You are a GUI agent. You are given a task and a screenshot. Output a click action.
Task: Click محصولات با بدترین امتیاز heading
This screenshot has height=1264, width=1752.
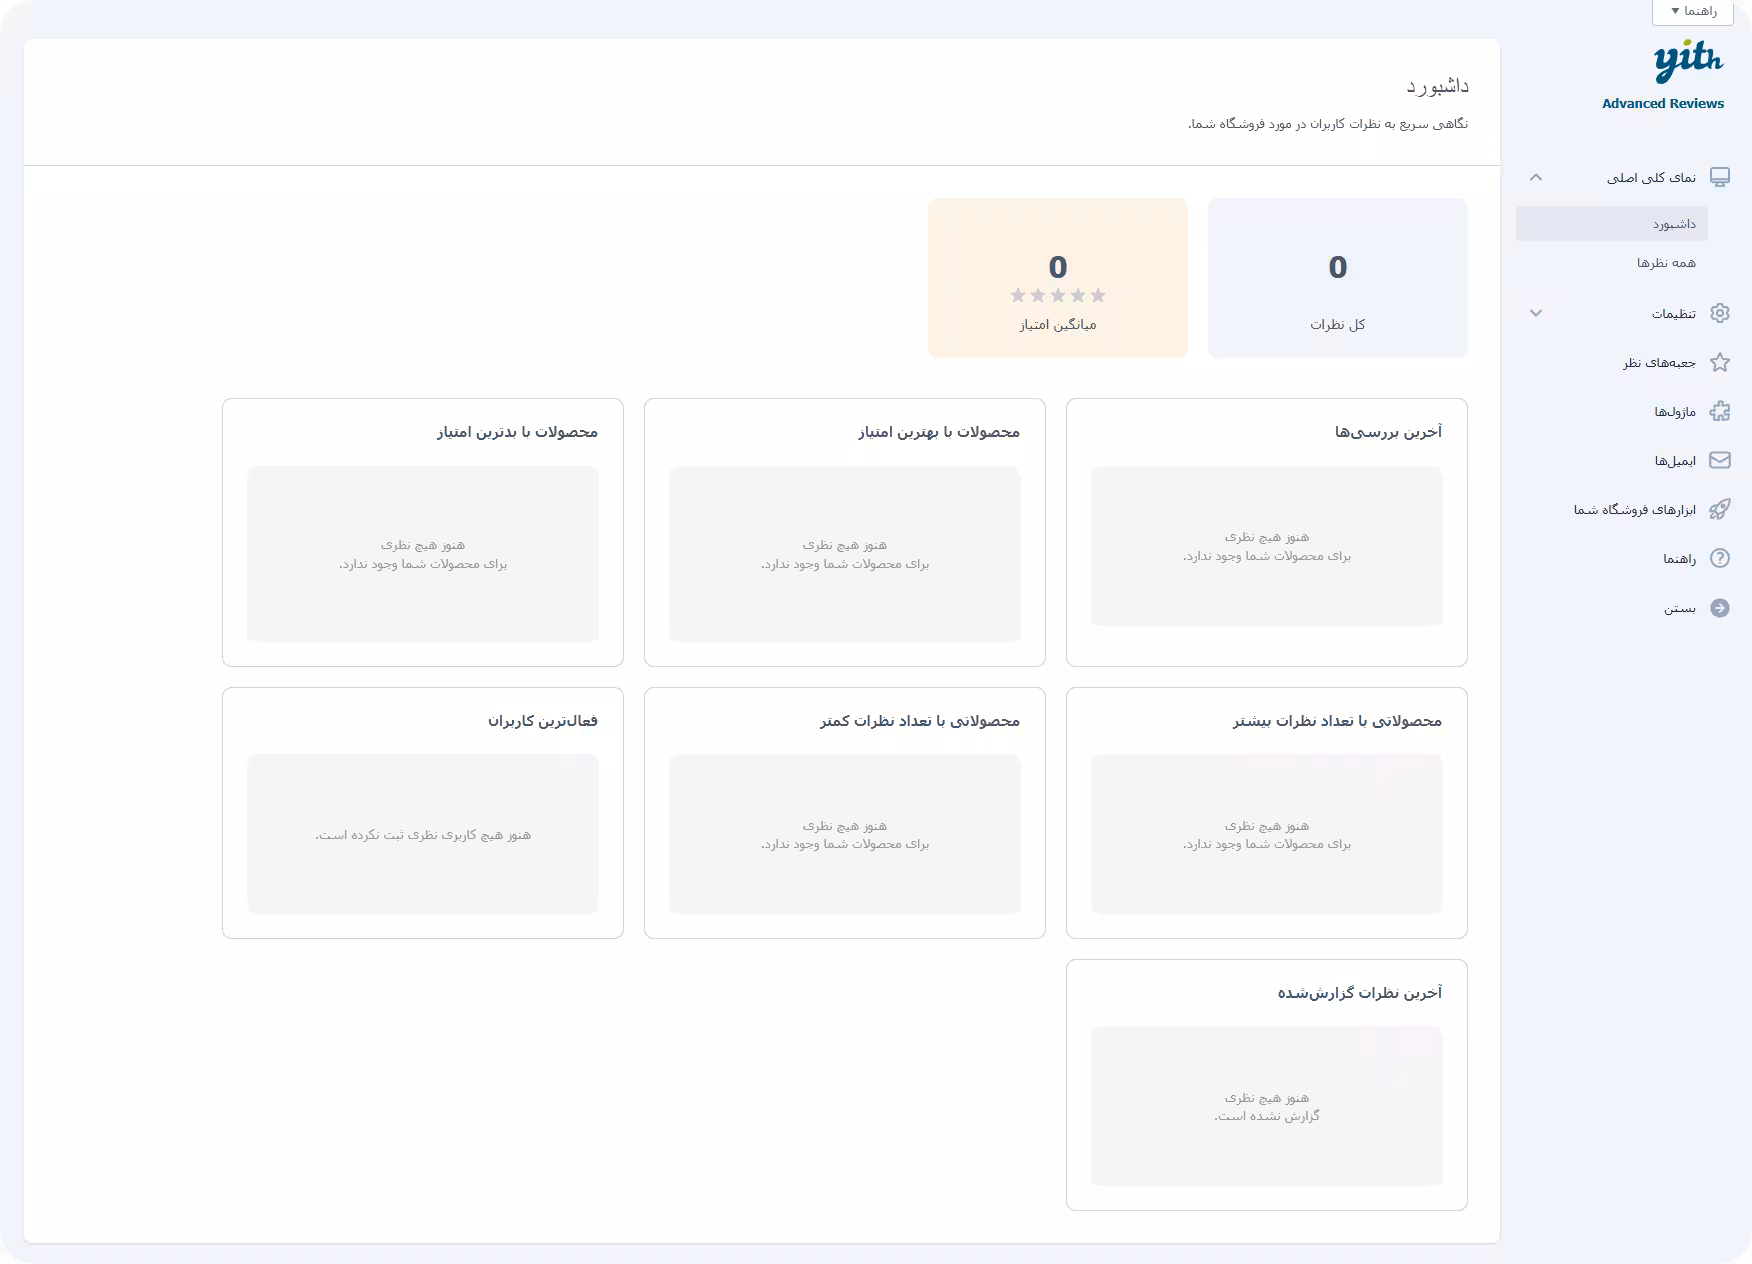(517, 432)
